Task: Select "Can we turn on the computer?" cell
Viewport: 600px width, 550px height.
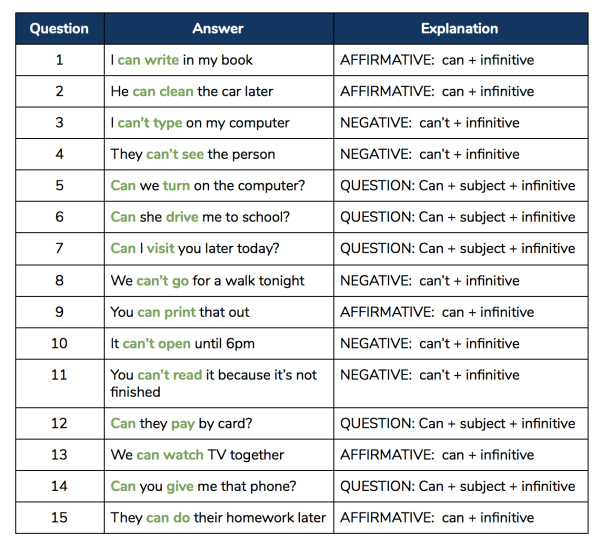Action: pos(218,186)
